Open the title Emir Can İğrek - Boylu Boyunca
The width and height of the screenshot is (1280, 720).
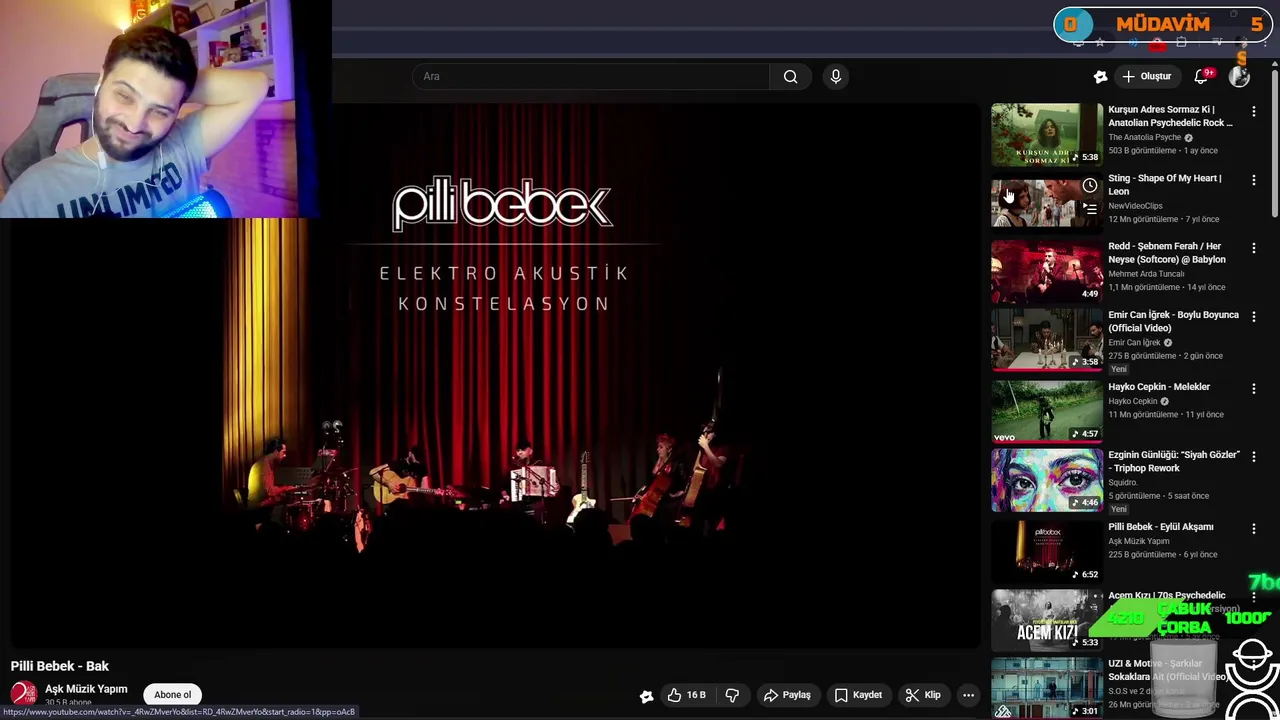1173,321
